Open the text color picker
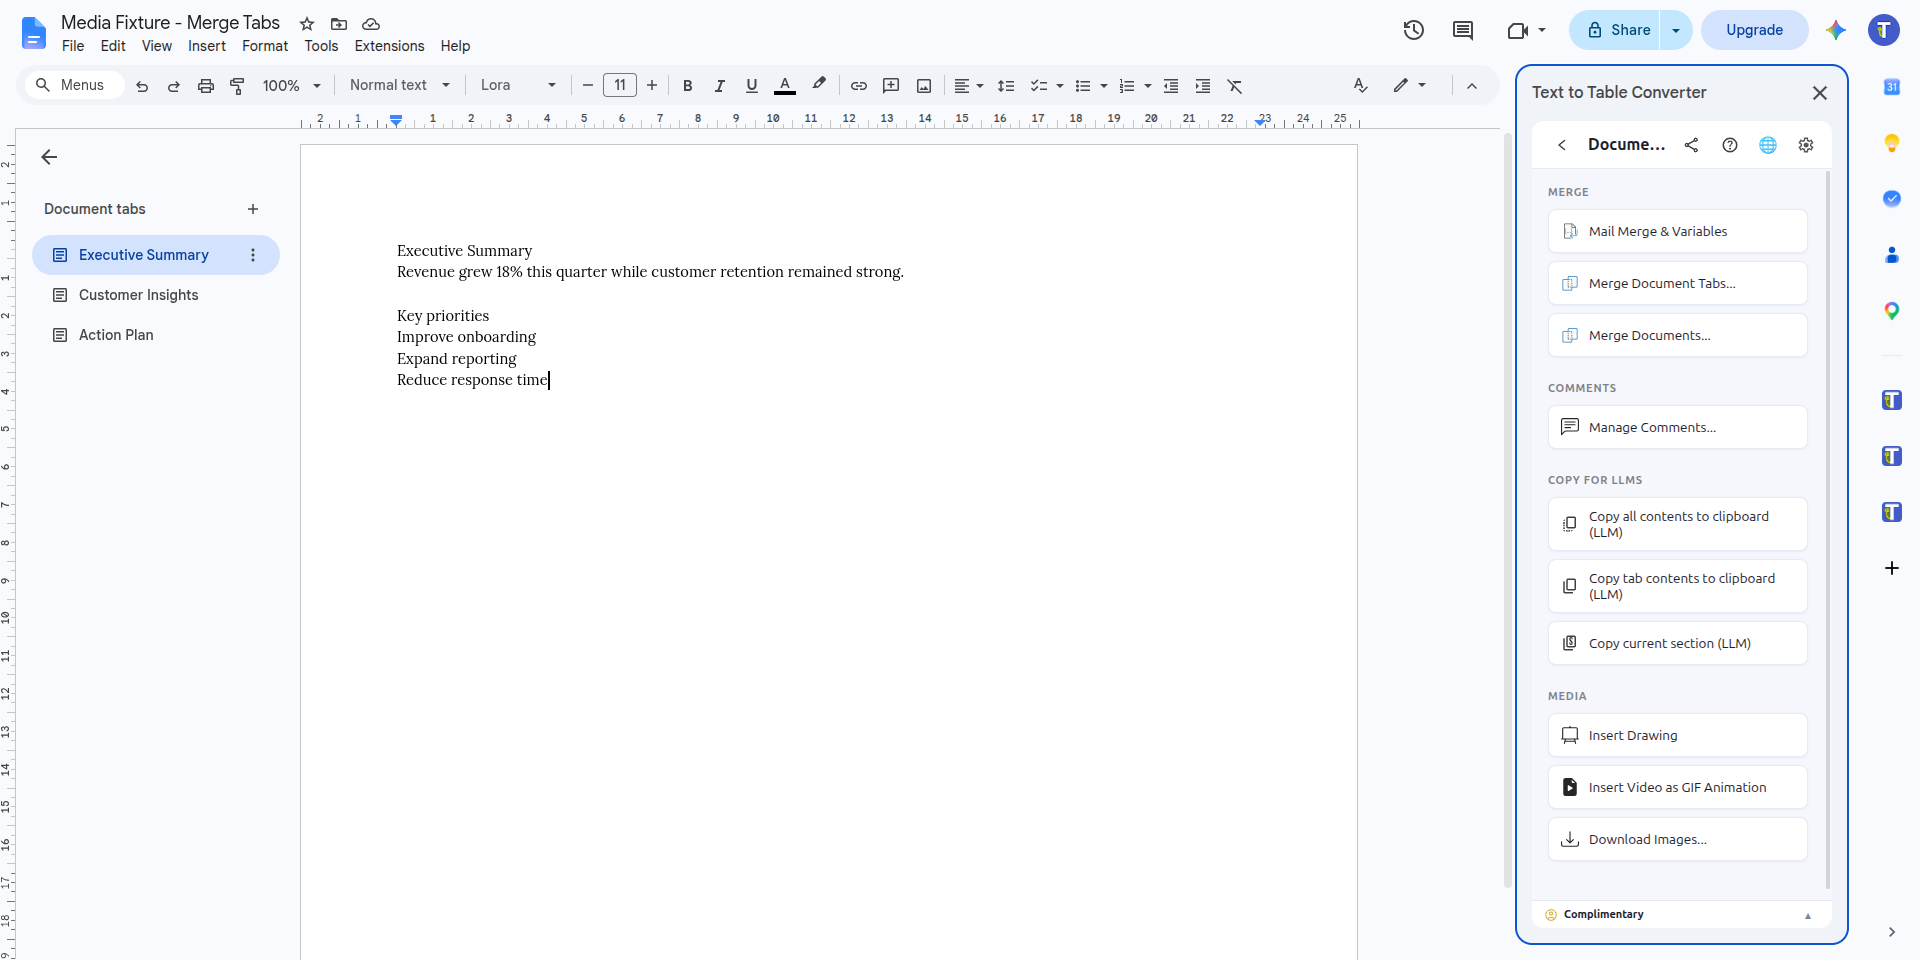 click(x=785, y=86)
